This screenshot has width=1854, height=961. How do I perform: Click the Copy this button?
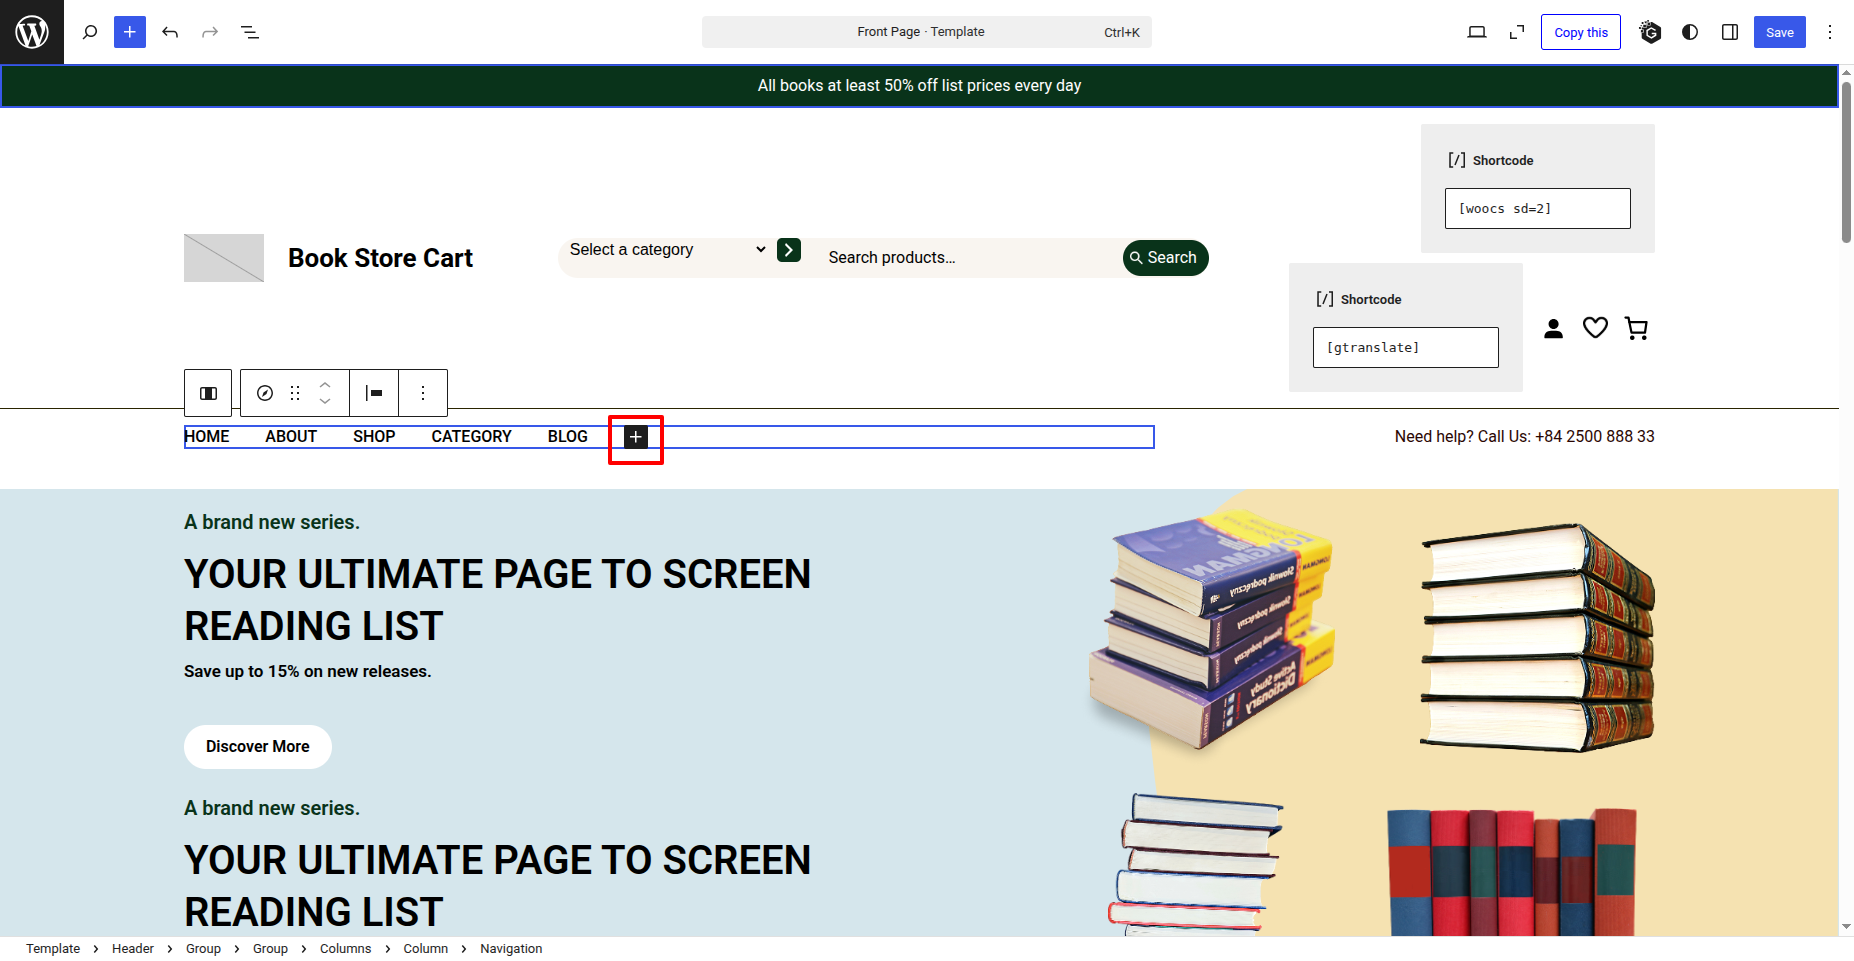[x=1580, y=32]
